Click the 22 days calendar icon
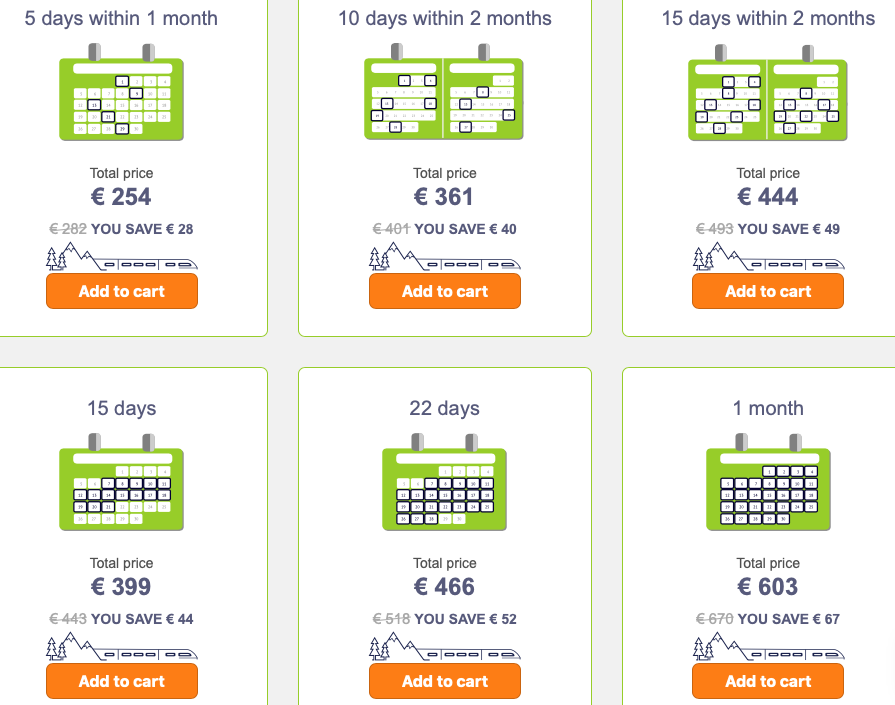 (445, 482)
